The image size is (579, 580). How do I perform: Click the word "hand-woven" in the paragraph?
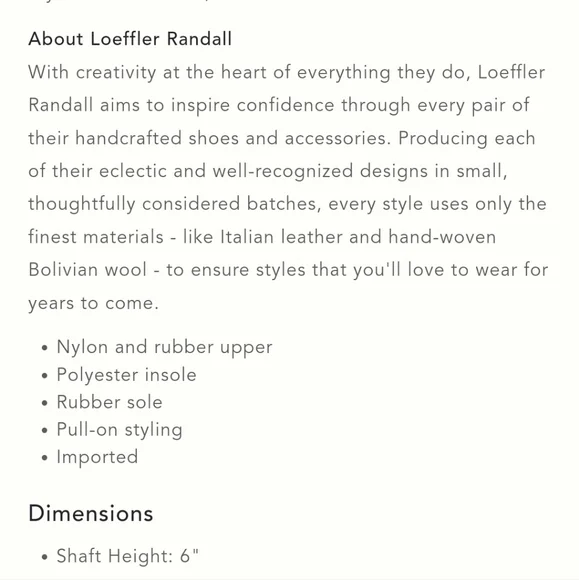click(442, 237)
